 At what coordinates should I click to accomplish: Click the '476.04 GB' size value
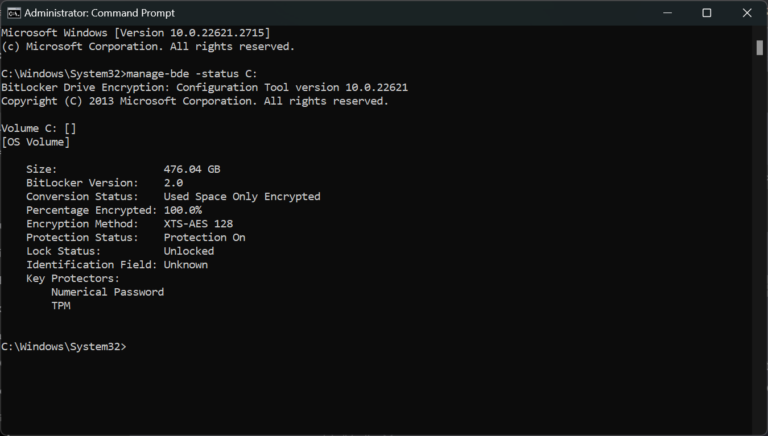click(192, 170)
